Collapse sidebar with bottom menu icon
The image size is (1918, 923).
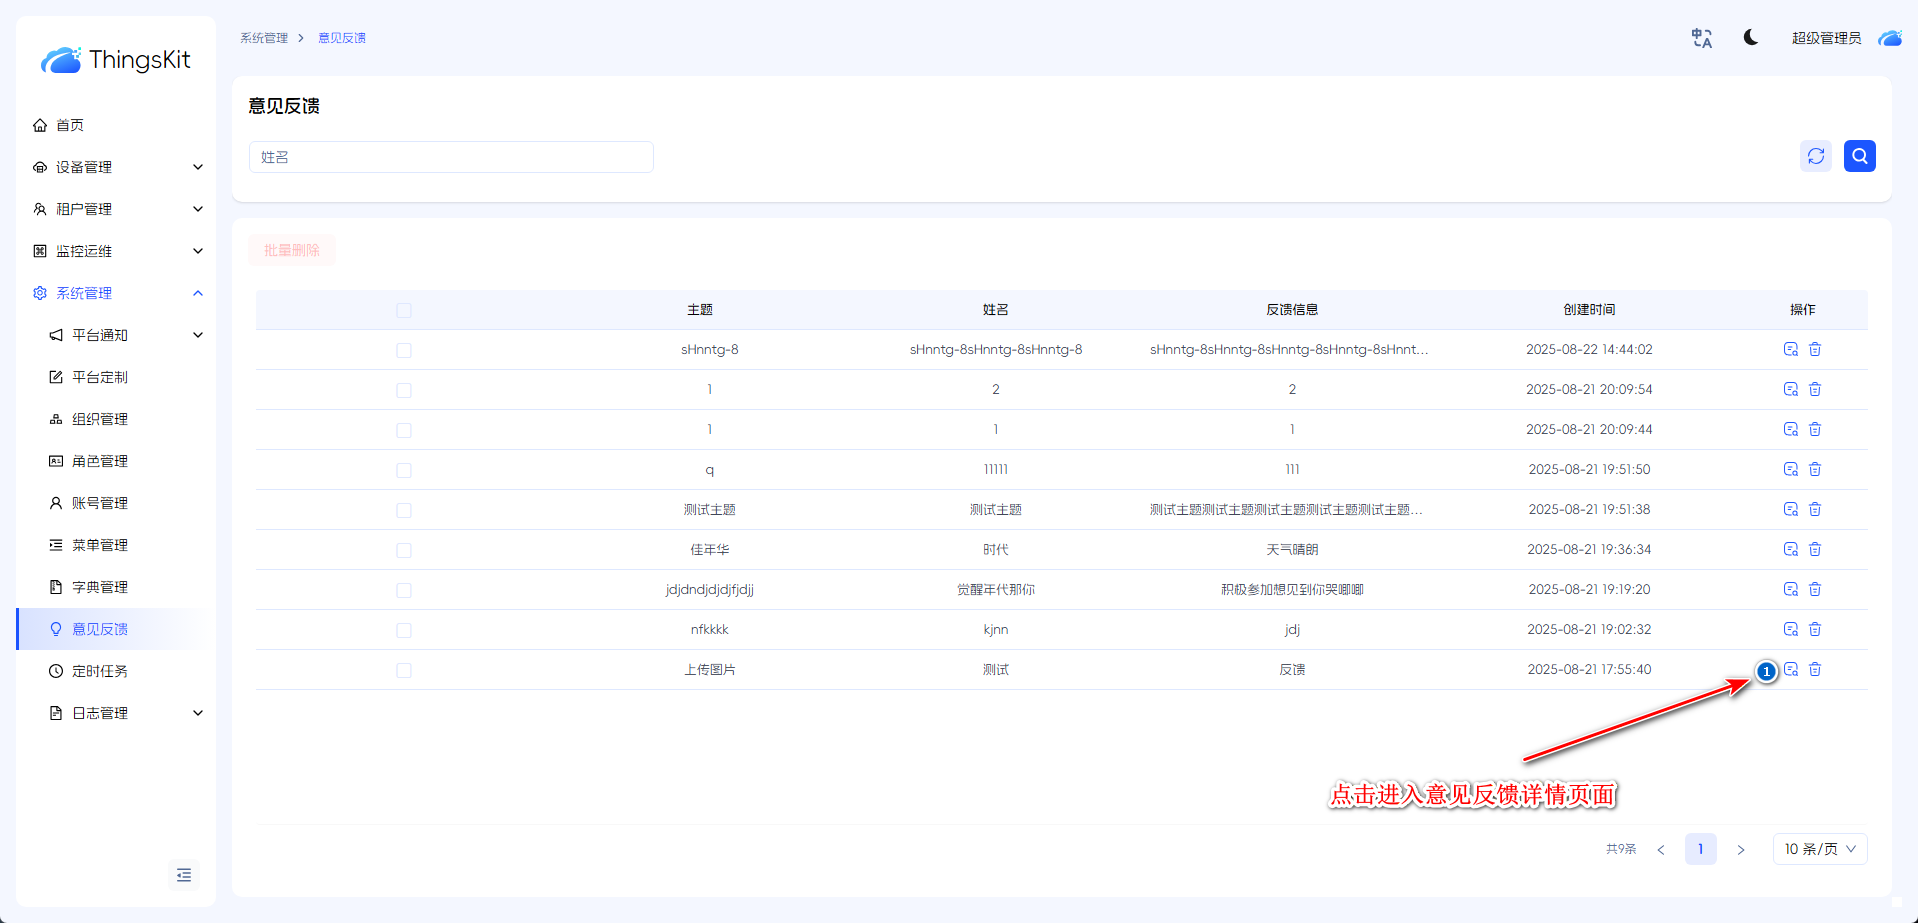tap(184, 875)
